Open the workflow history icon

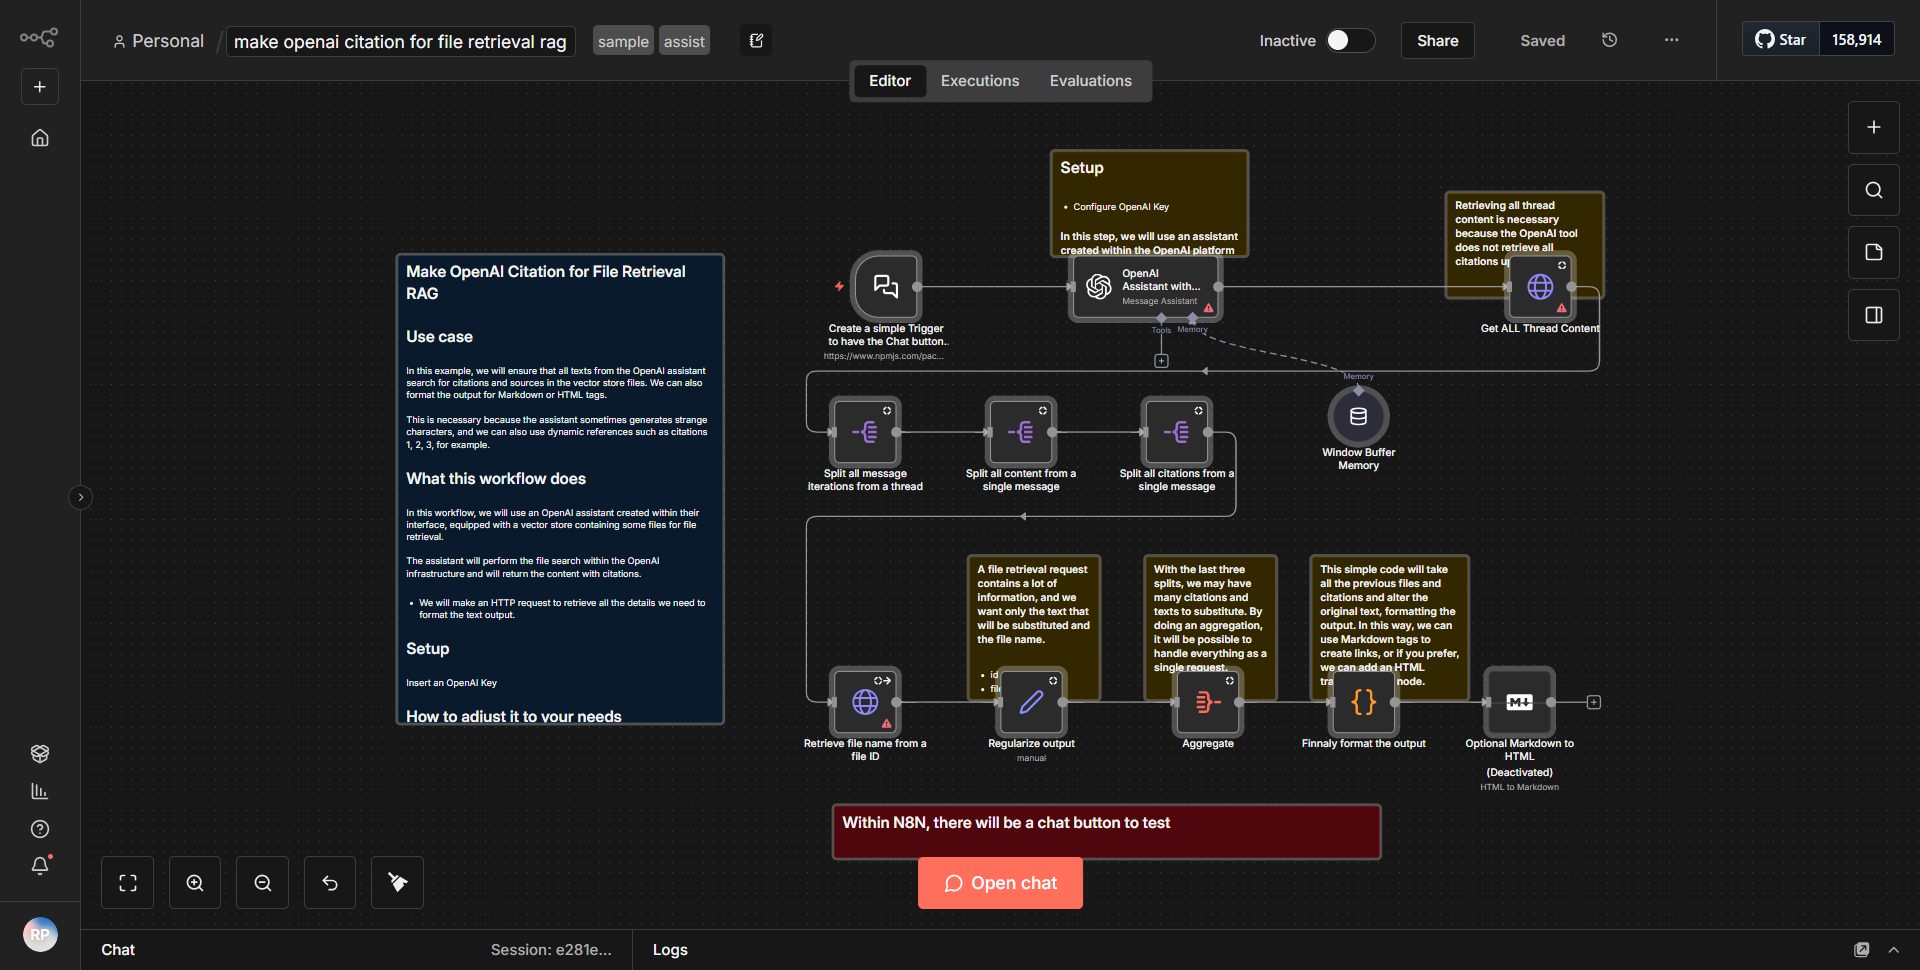1609,40
